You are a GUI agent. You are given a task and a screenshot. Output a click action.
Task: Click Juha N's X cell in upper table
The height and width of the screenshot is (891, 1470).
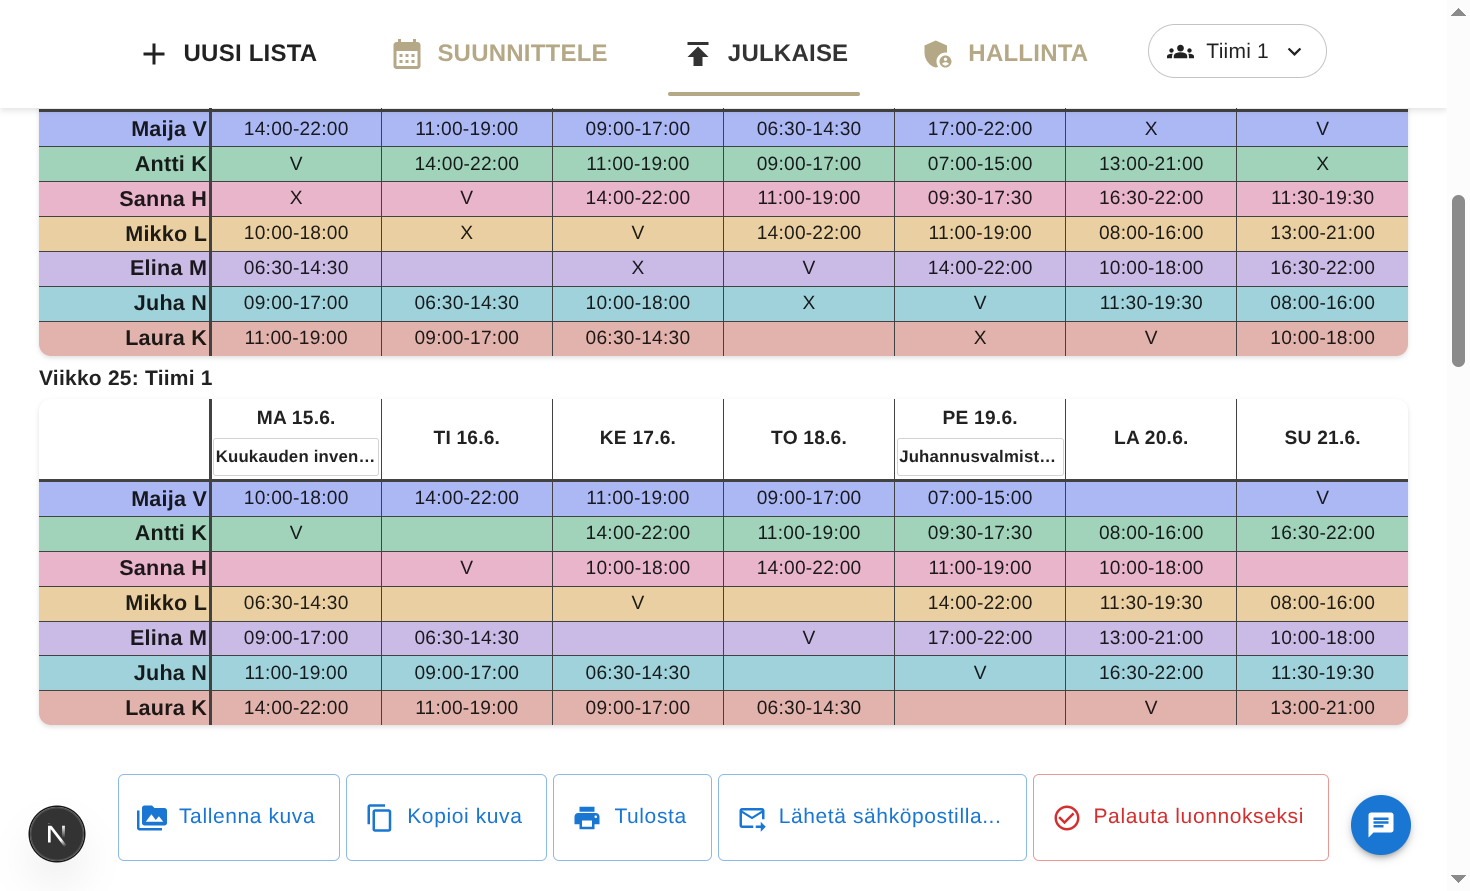[x=809, y=303]
